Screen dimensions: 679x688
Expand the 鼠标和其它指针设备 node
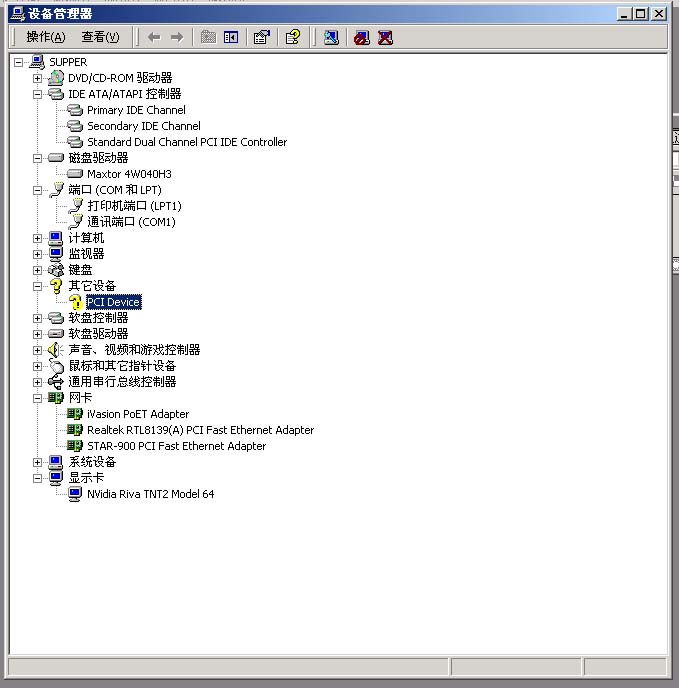pos(37,366)
